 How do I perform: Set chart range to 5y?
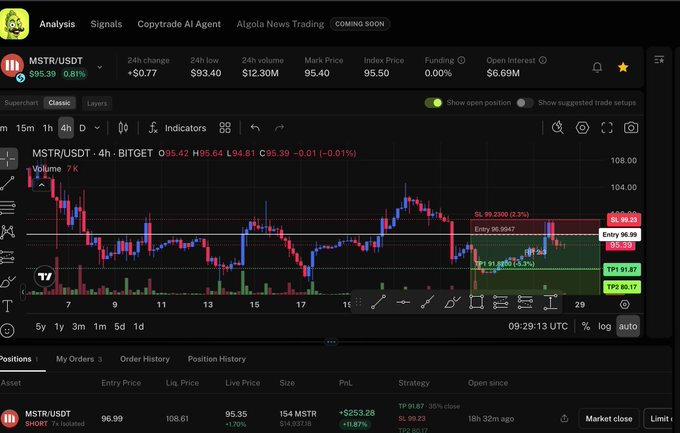41,327
